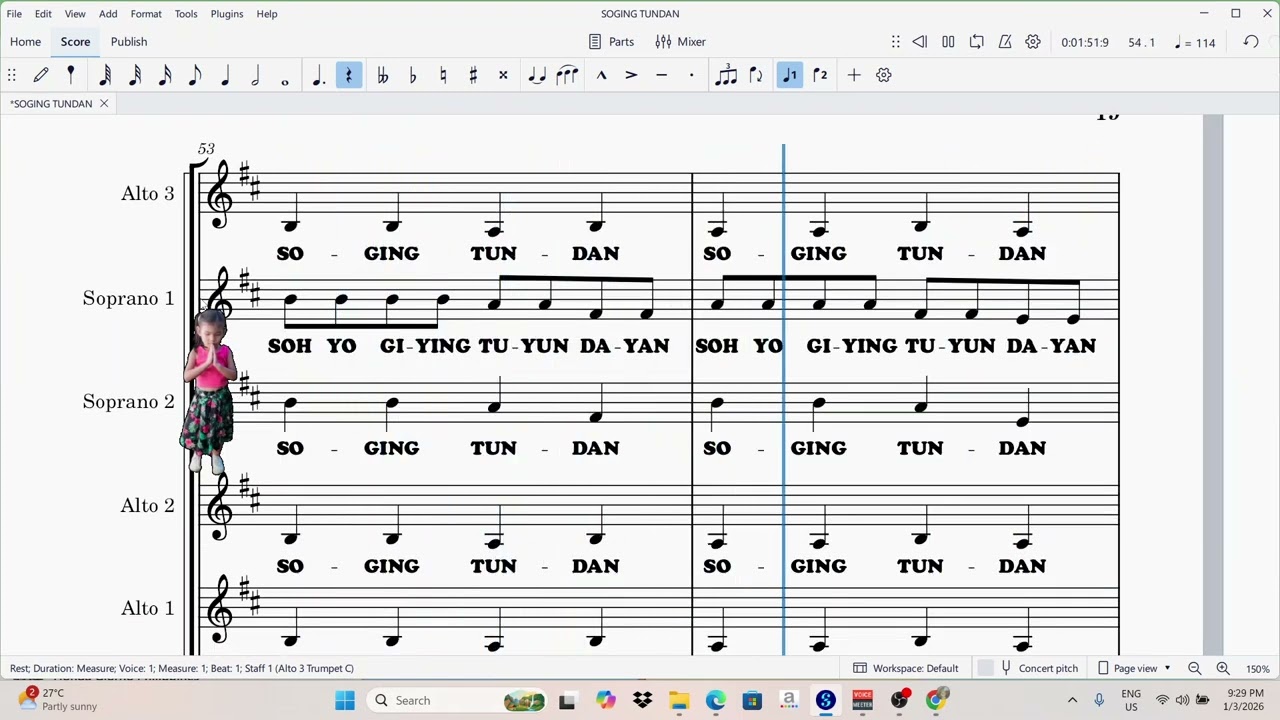Select the eighth note duration
Viewport: 1280px width, 720px height.
[195, 75]
